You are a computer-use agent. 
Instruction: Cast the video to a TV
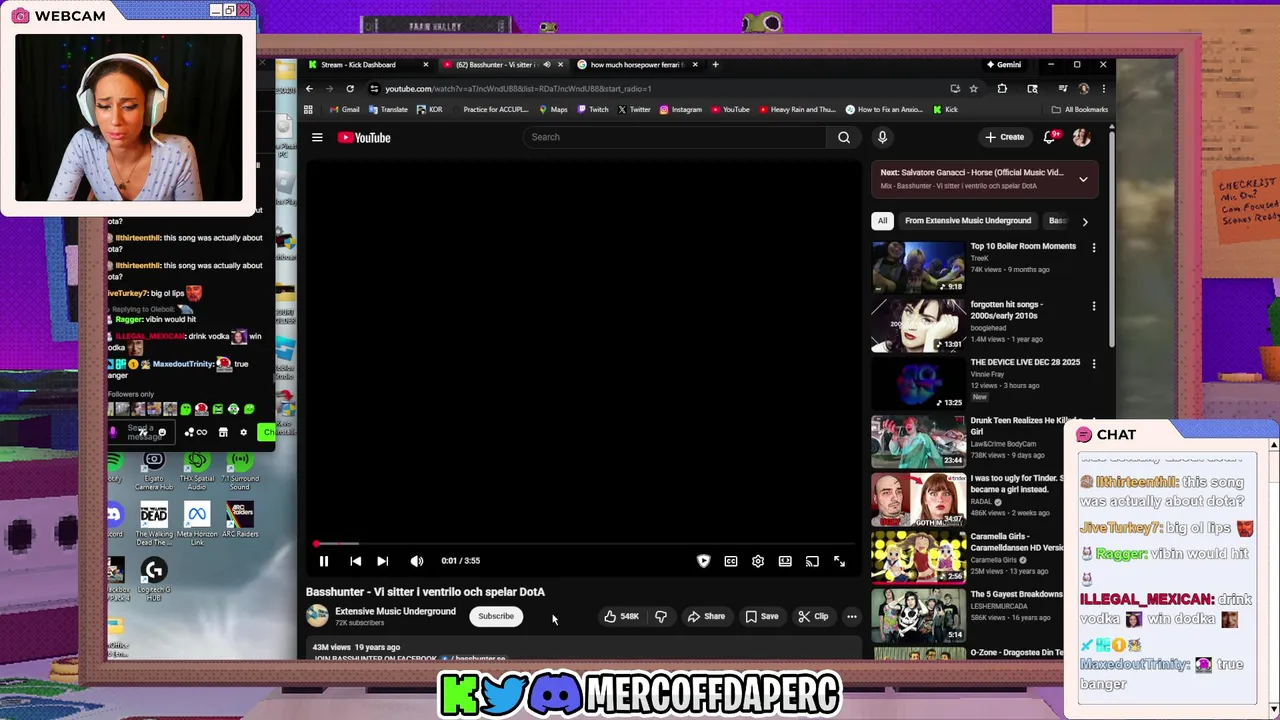point(812,561)
